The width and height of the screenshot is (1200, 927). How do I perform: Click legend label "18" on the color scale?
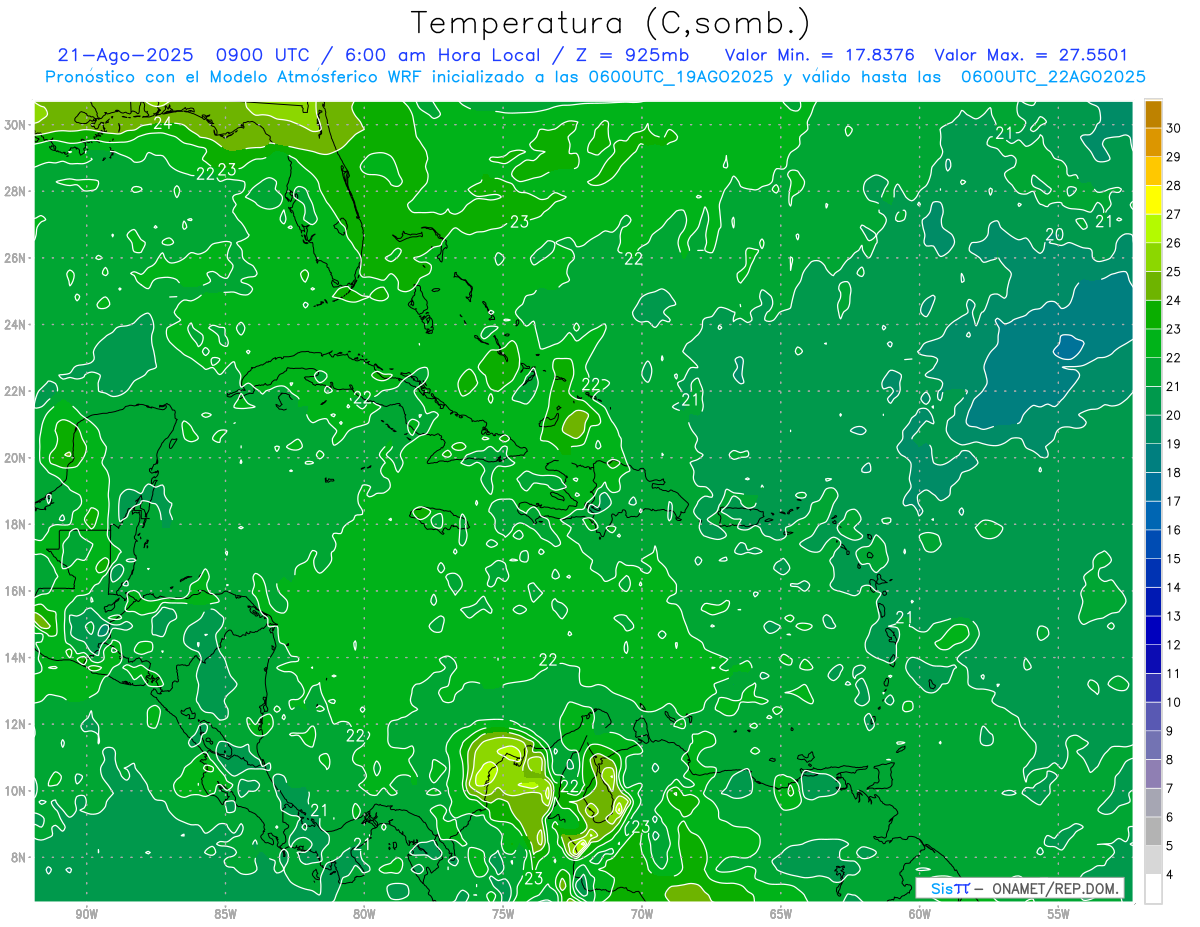(x=1174, y=473)
